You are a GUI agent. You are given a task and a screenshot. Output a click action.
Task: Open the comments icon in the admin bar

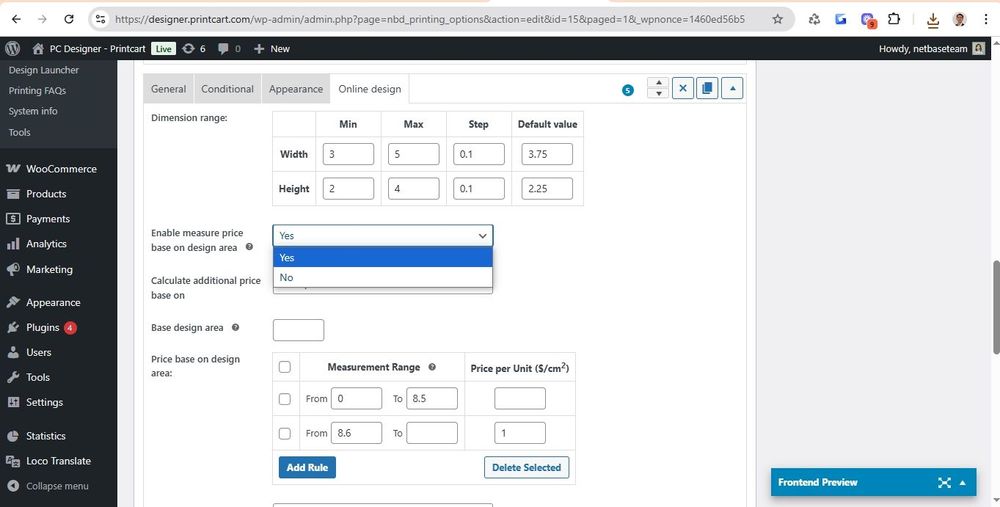pyautogui.click(x=228, y=48)
